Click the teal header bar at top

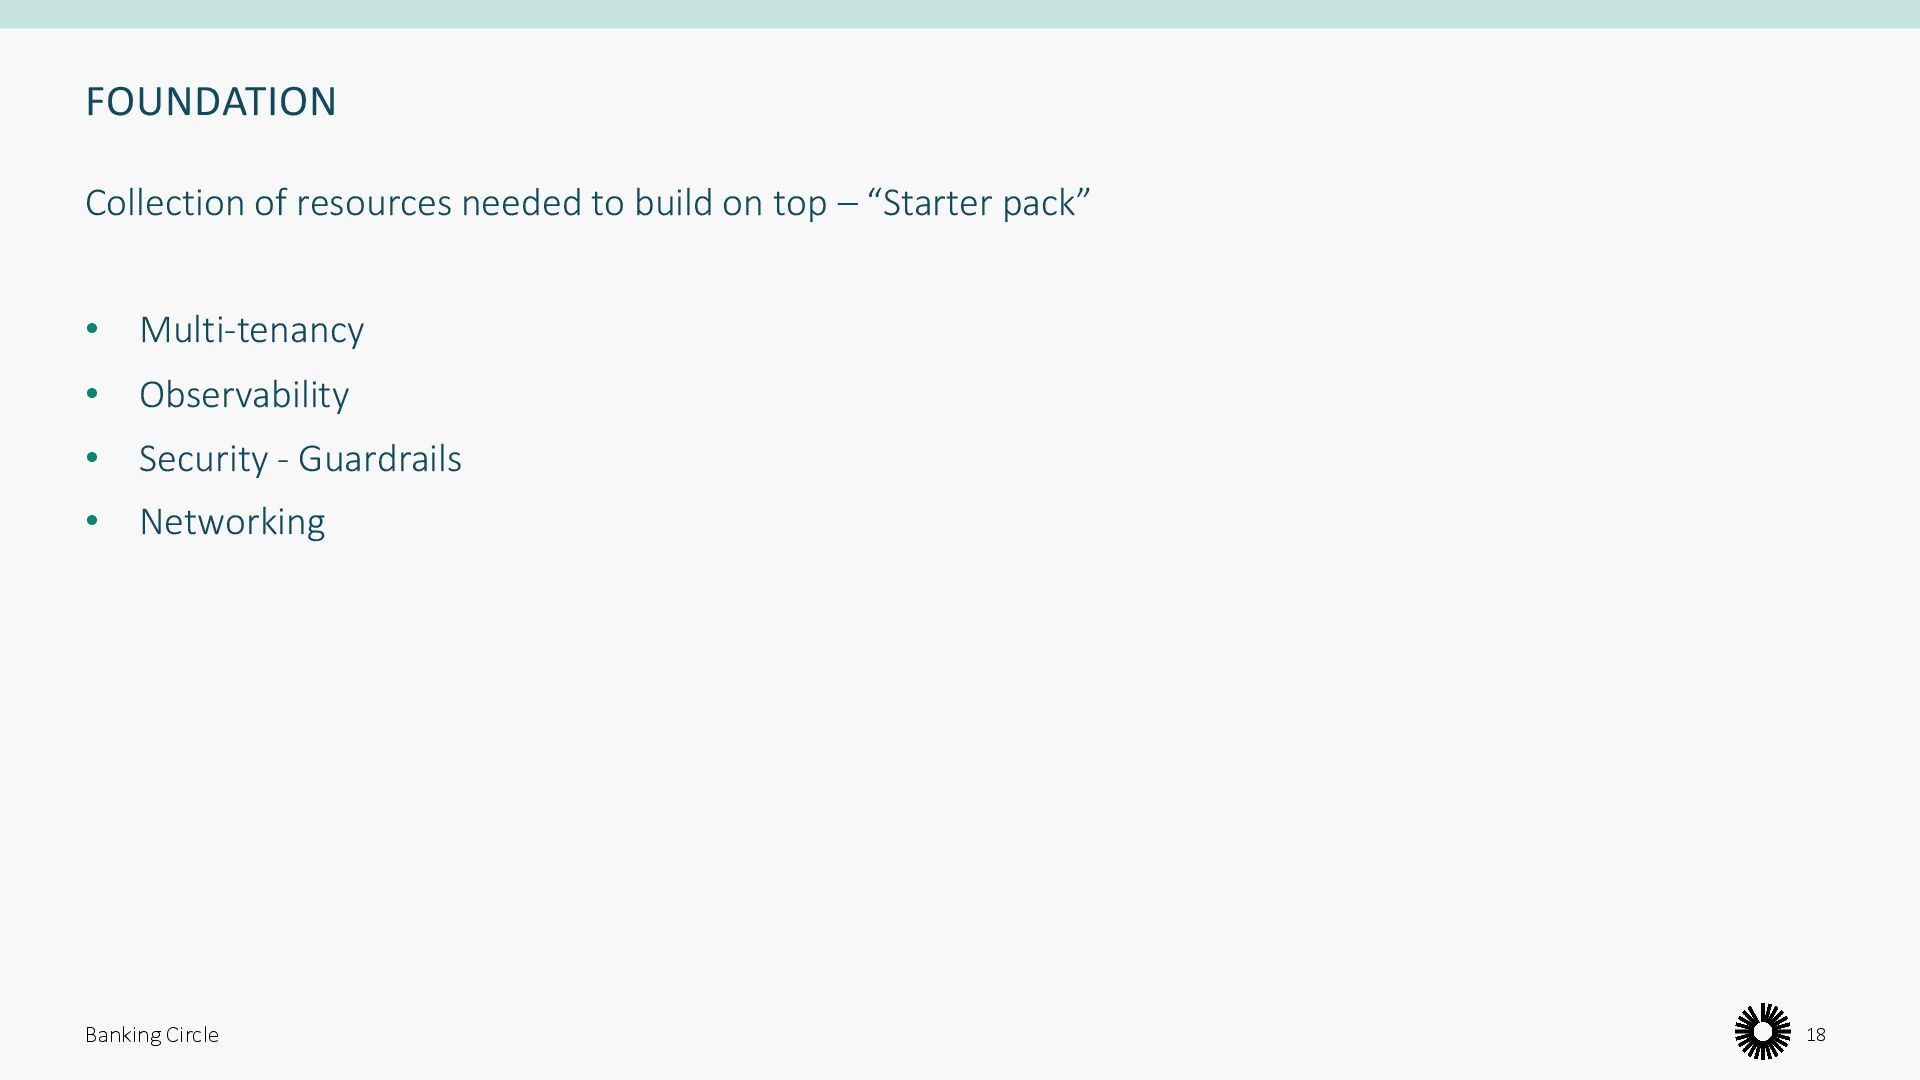tap(960, 14)
